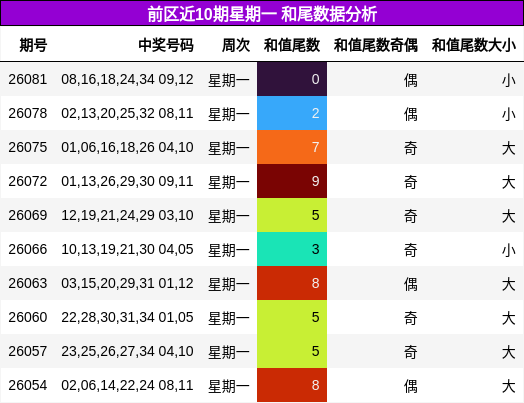This screenshot has height=403, width=524.
Task: Click 偶 in row 26063
Action: [x=411, y=284]
